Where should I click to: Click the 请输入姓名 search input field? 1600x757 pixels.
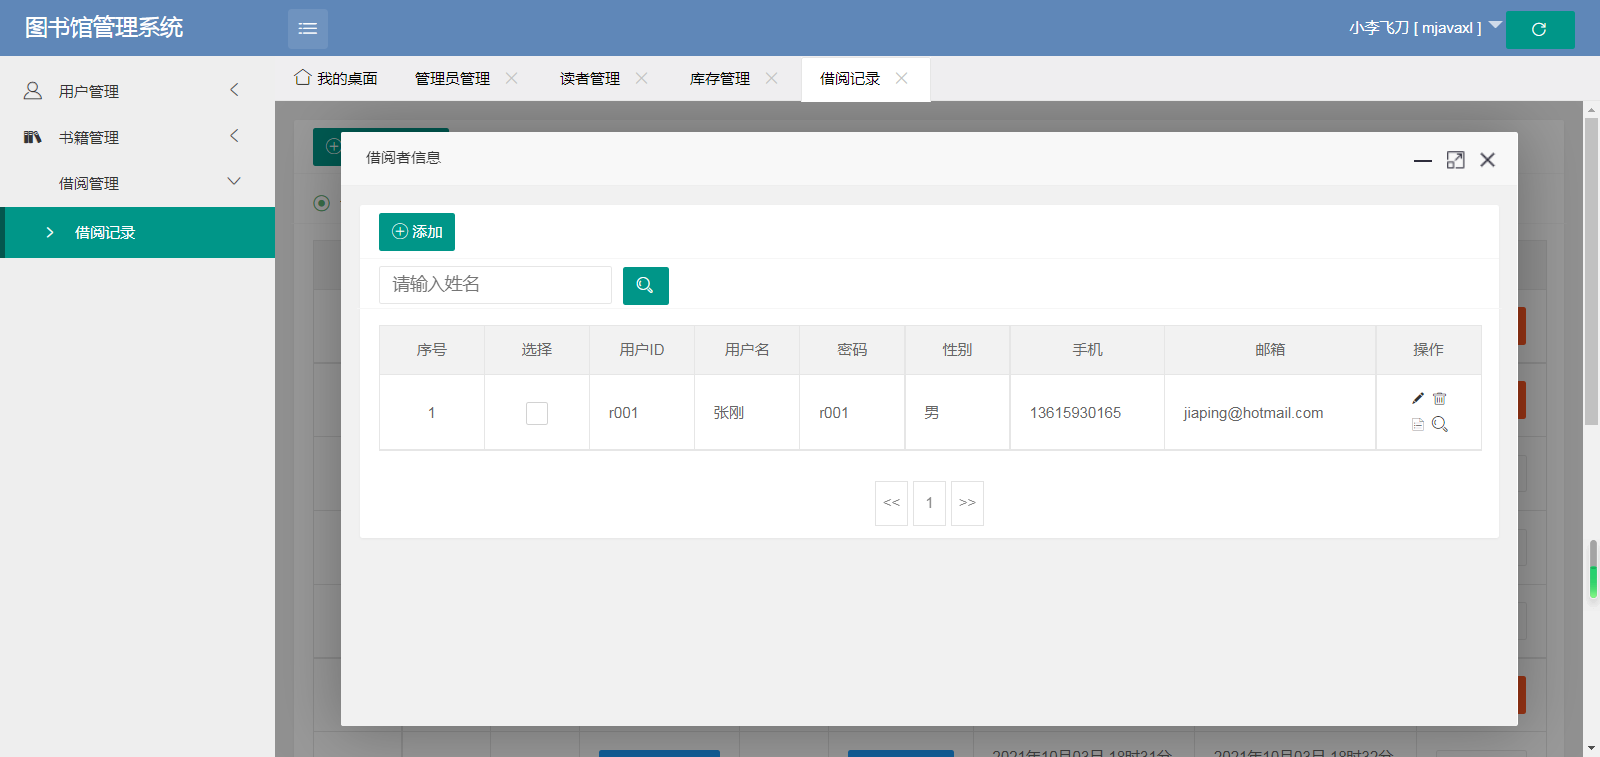[x=495, y=285]
